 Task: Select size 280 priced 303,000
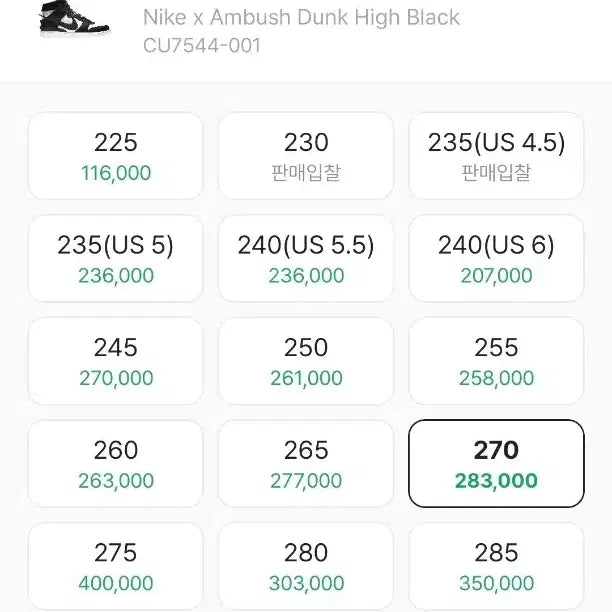coord(306,565)
